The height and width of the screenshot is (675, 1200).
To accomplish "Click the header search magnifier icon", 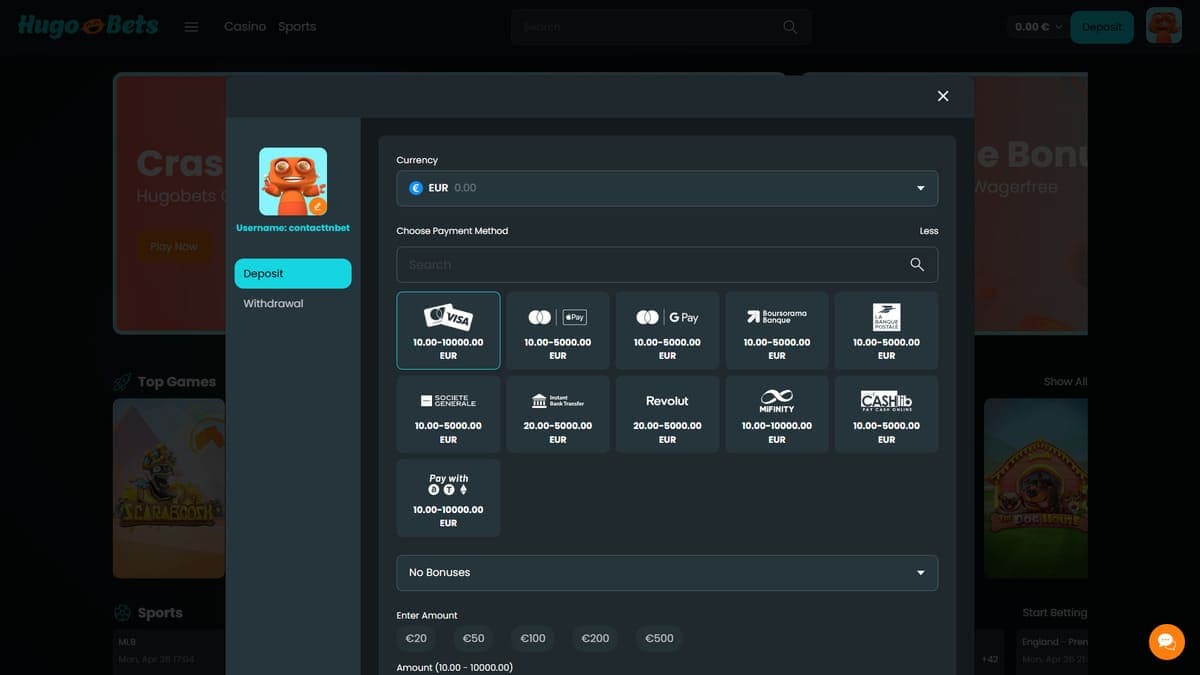I will click(x=790, y=27).
